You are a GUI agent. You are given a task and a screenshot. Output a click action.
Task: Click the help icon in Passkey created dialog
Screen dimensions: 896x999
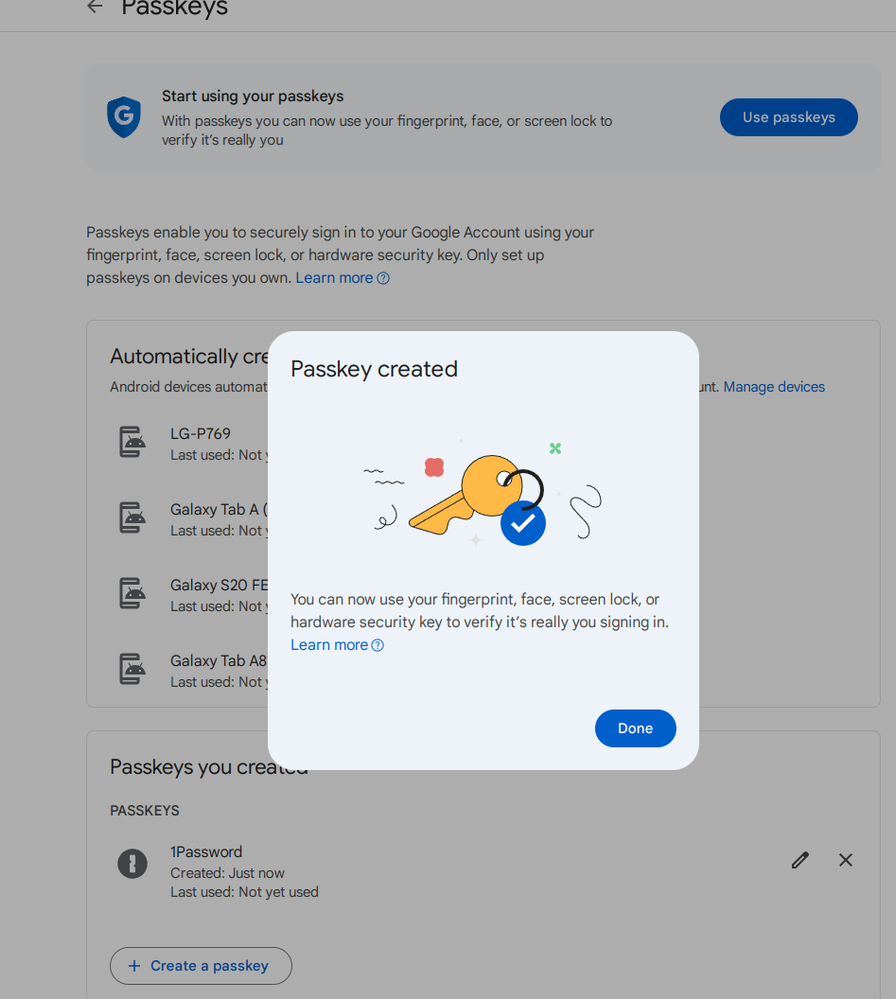pos(378,646)
